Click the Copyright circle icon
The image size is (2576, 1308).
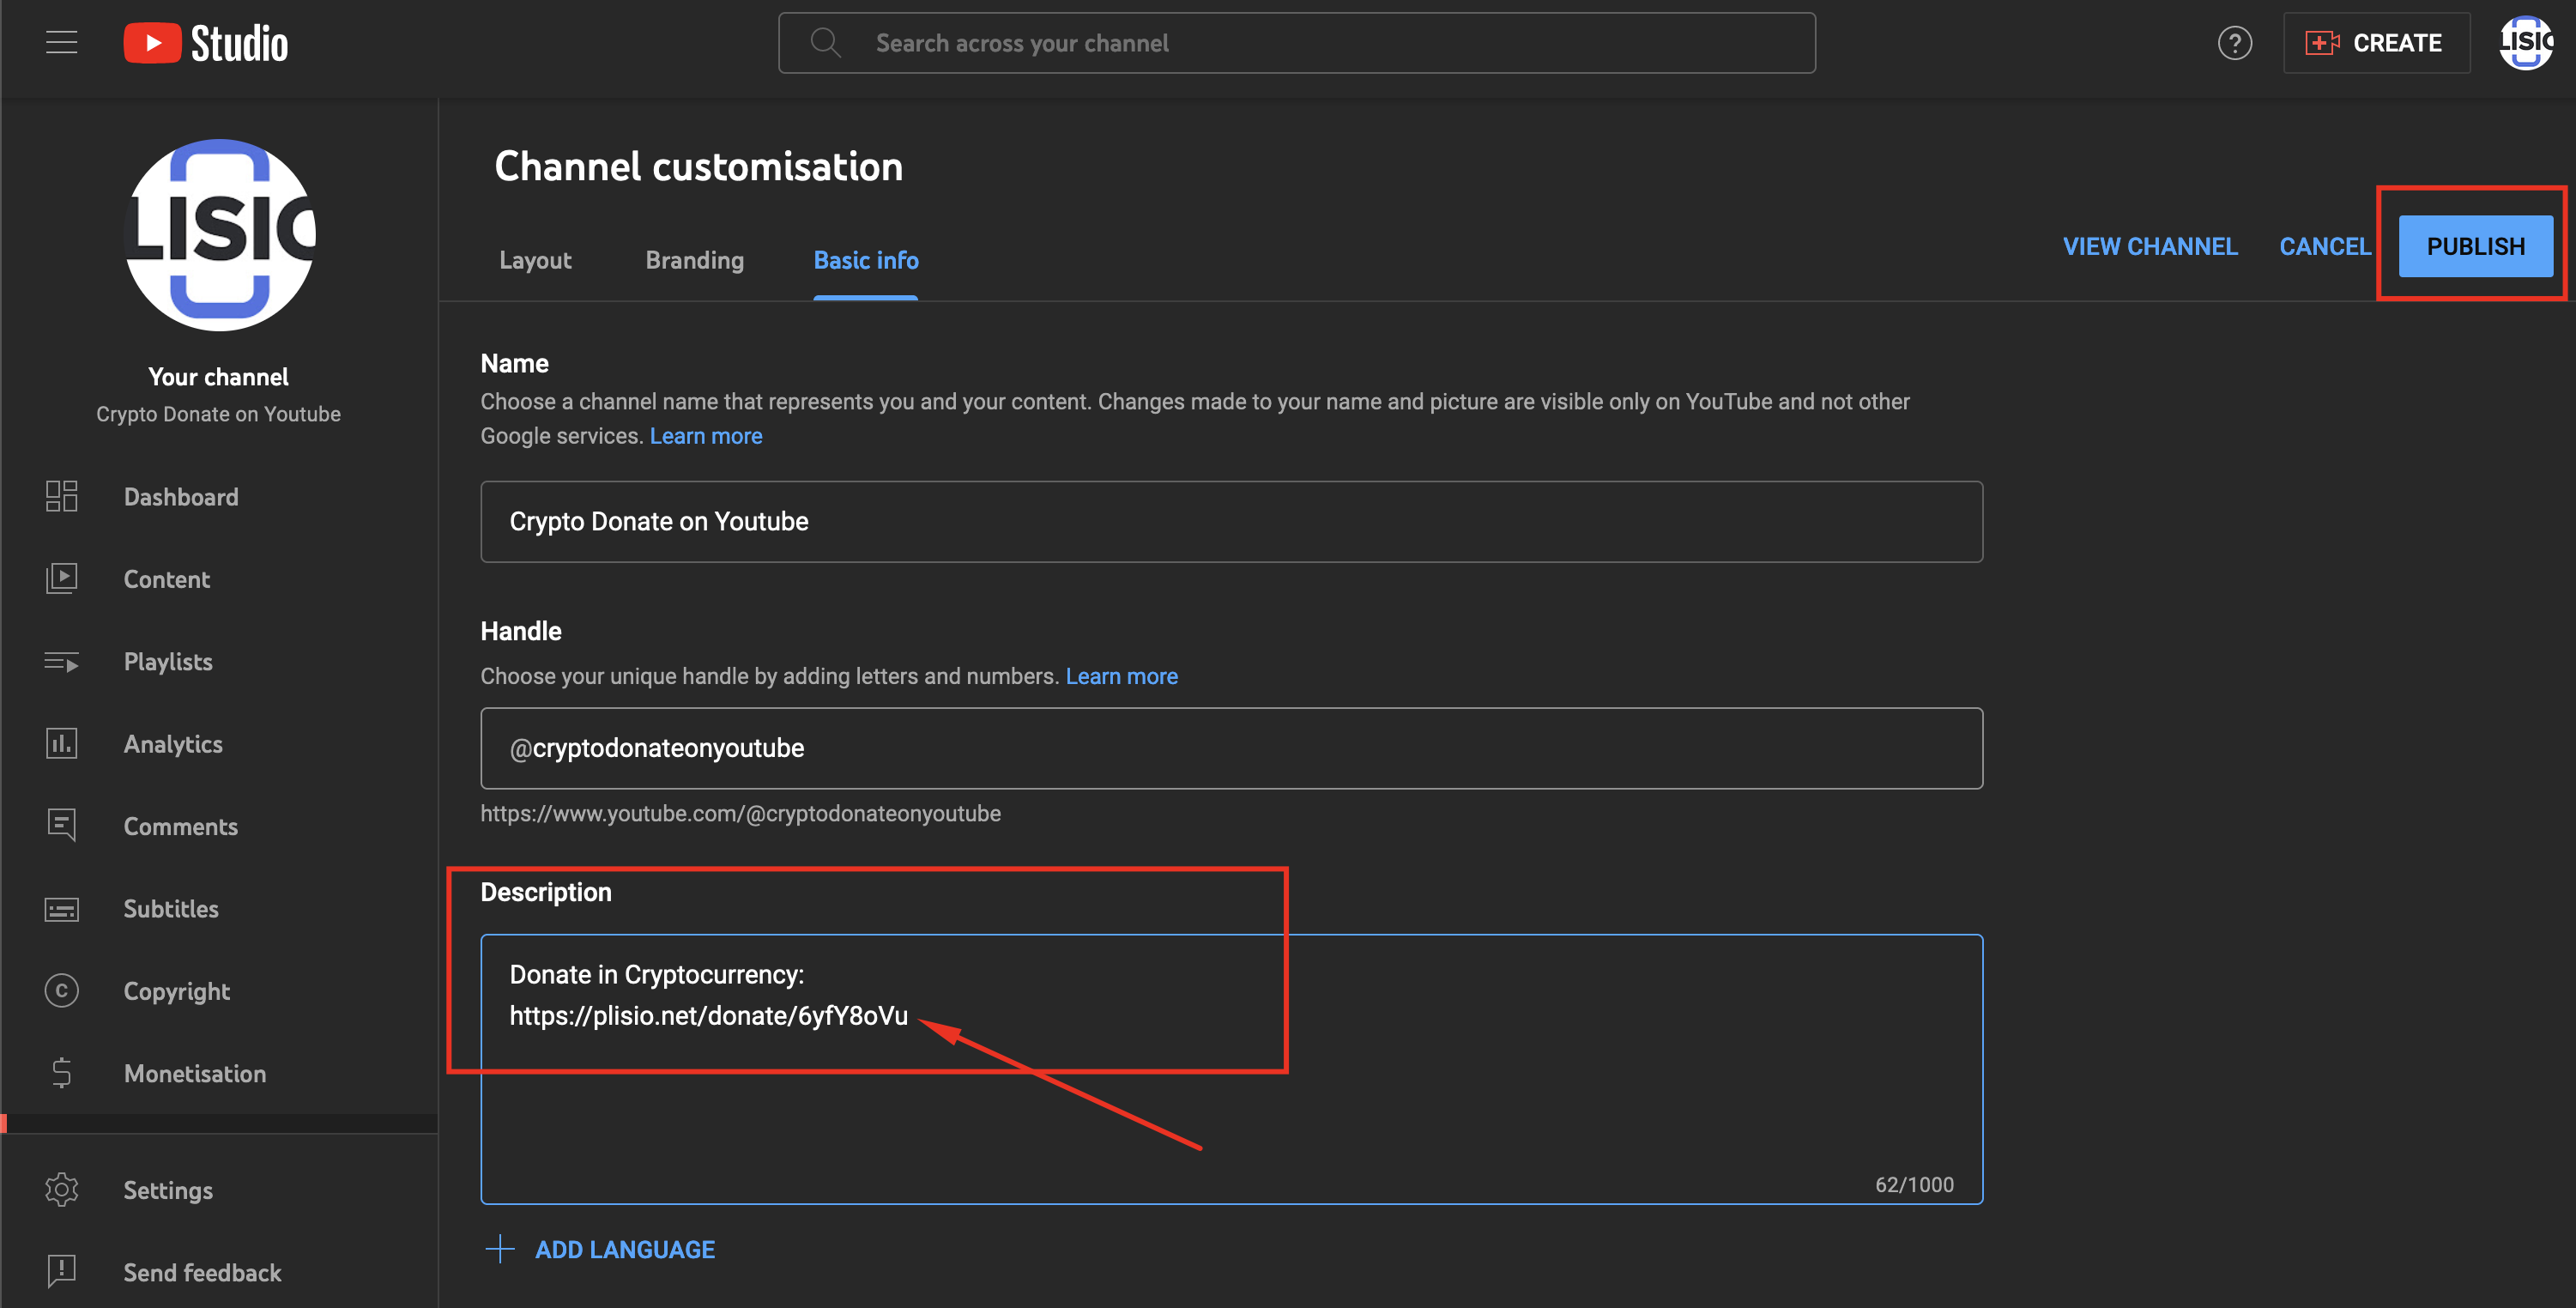tap(61, 991)
